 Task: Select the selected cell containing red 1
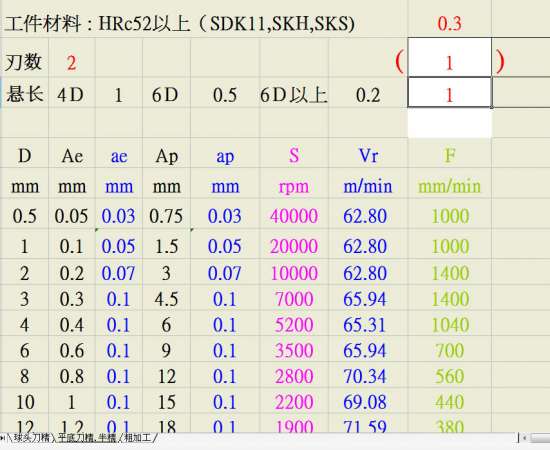450,92
